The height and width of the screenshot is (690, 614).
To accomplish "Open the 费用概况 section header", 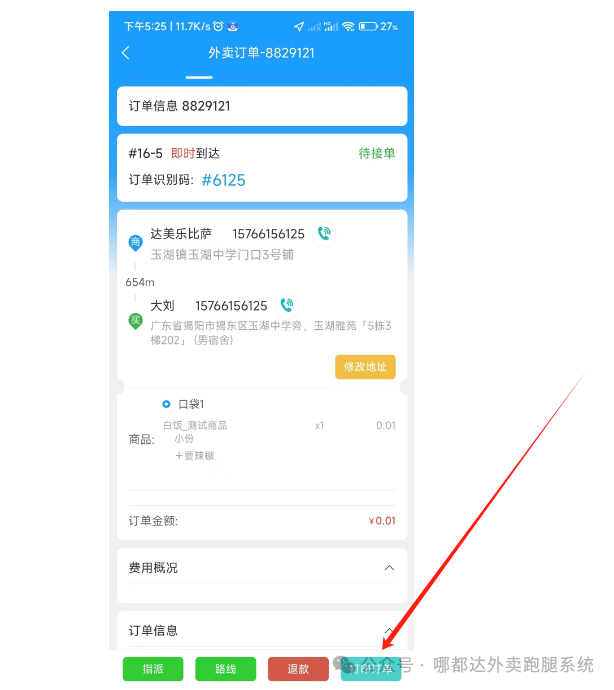I will pos(262,568).
